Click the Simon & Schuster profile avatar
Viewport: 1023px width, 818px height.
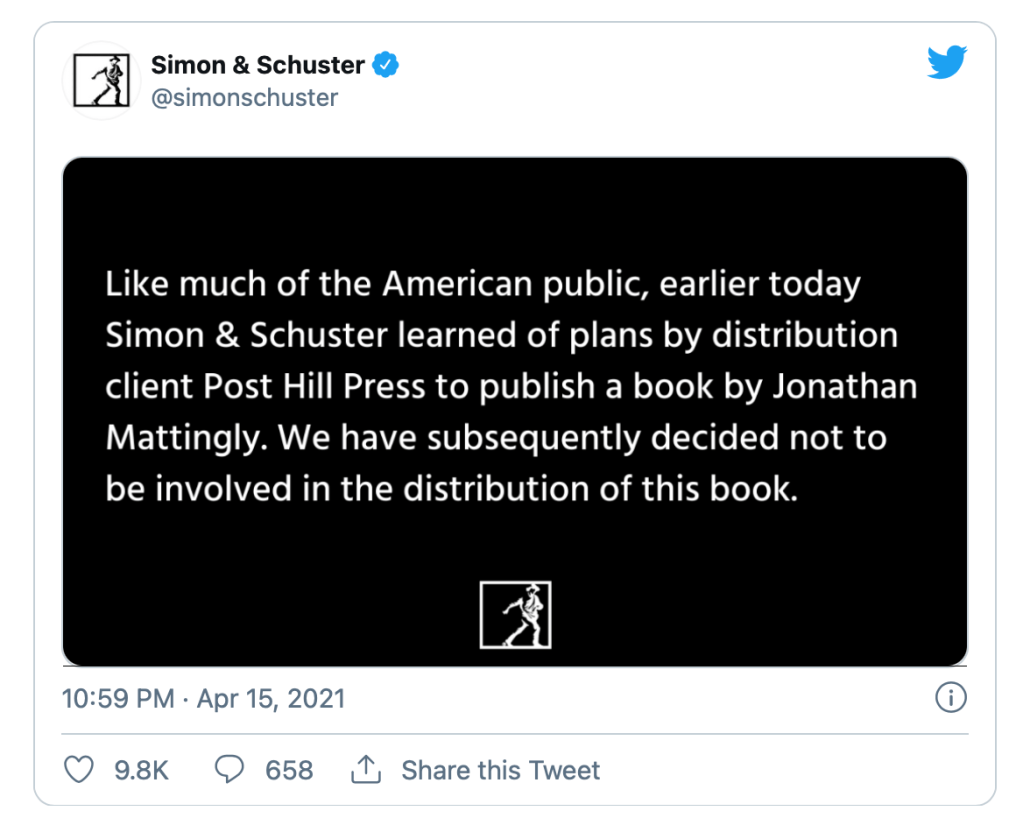coord(101,81)
